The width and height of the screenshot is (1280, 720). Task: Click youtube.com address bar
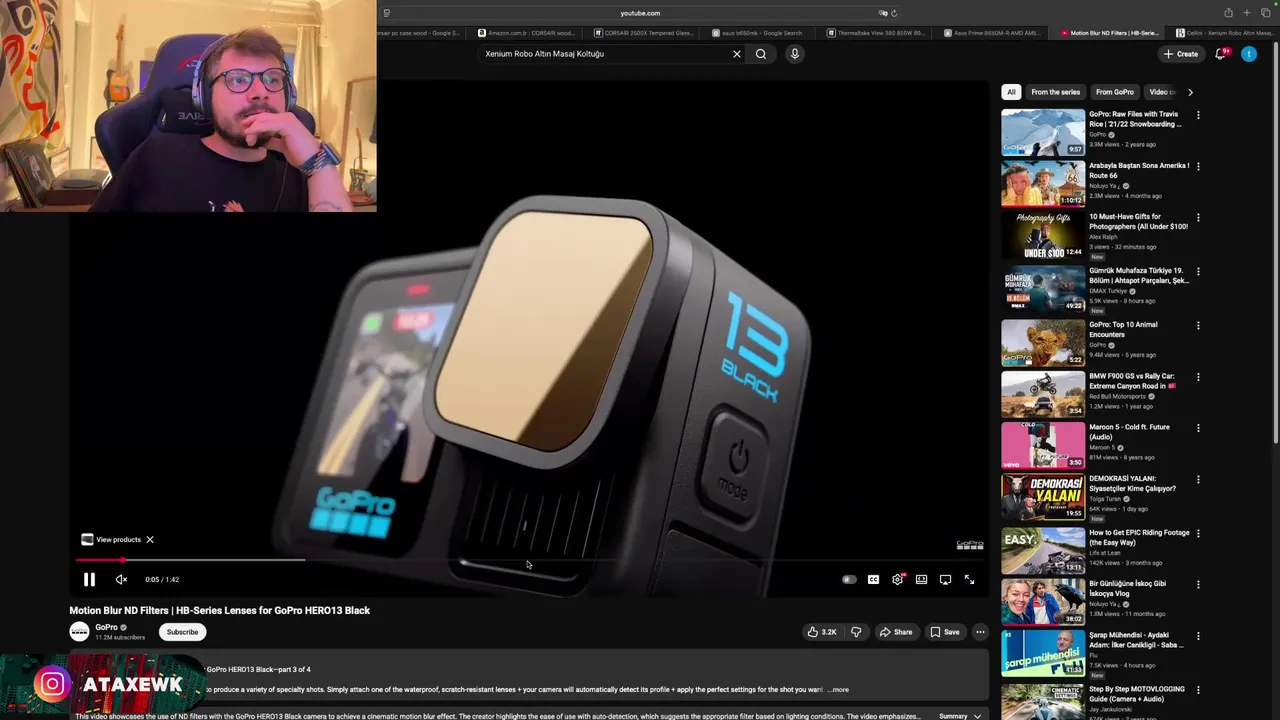[x=640, y=13]
